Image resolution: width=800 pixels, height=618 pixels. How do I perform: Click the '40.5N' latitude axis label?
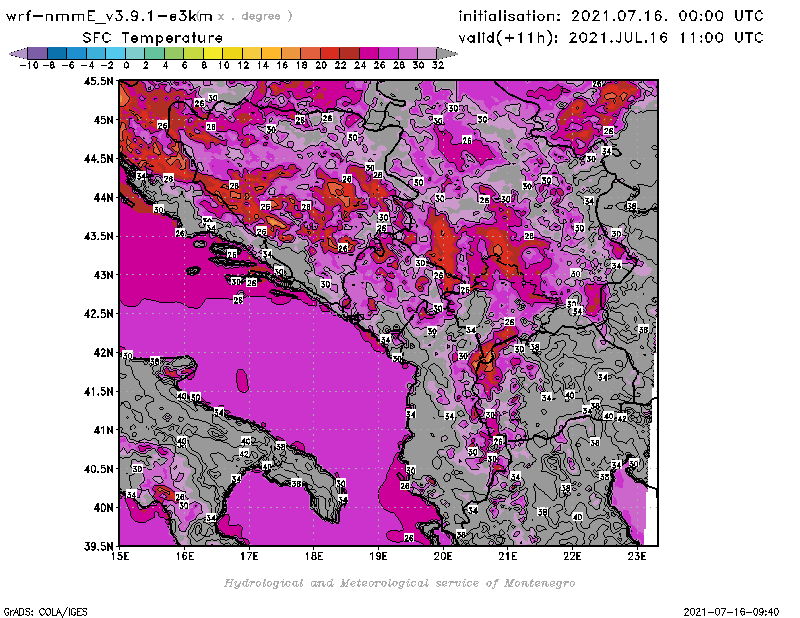[99, 468]
